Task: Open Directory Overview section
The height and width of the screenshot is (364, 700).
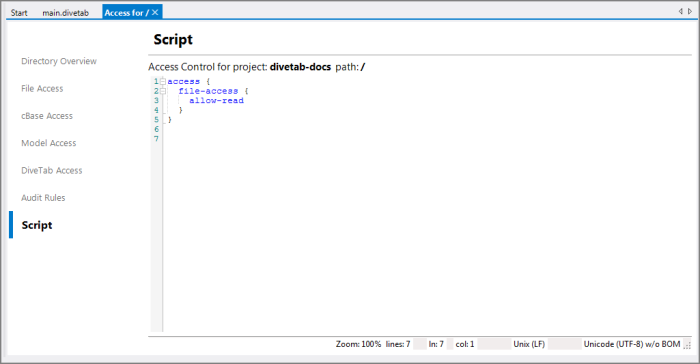Action: [x=59, y=61]
